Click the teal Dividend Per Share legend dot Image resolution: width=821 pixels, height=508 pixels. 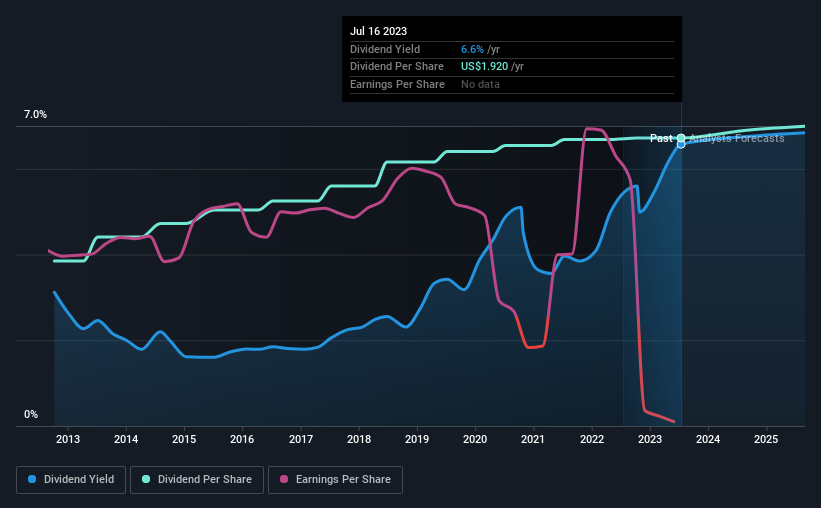pyautogui.click(x=146, y=479)
